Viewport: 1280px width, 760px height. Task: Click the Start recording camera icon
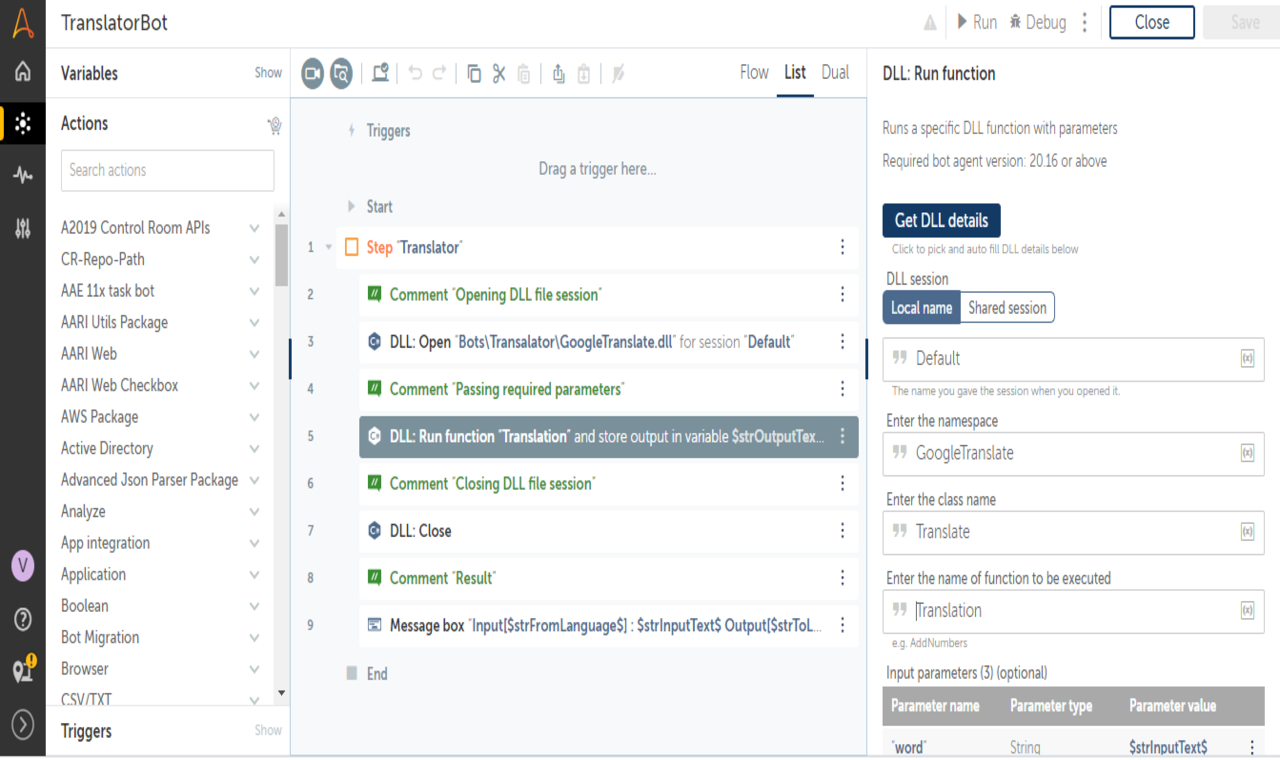313,73
